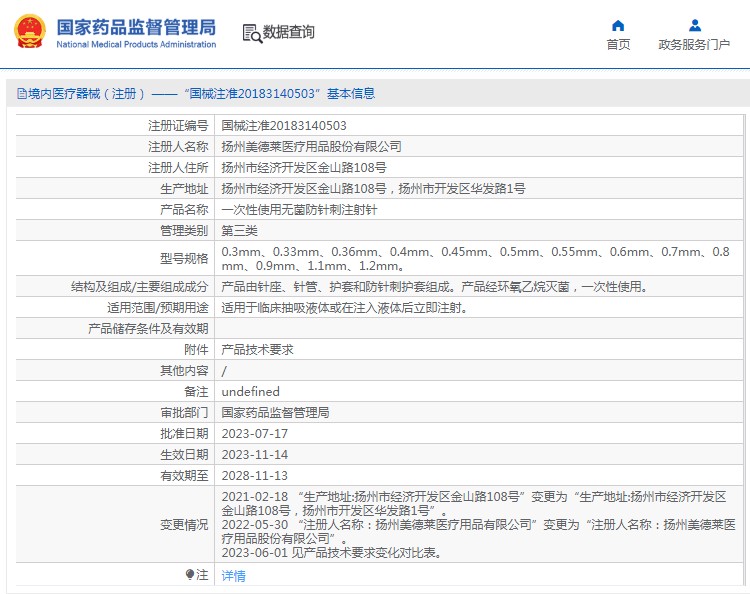Select the 2021-02-18 change record line
This screenshot has height=594, width=750.
[474, 504]
